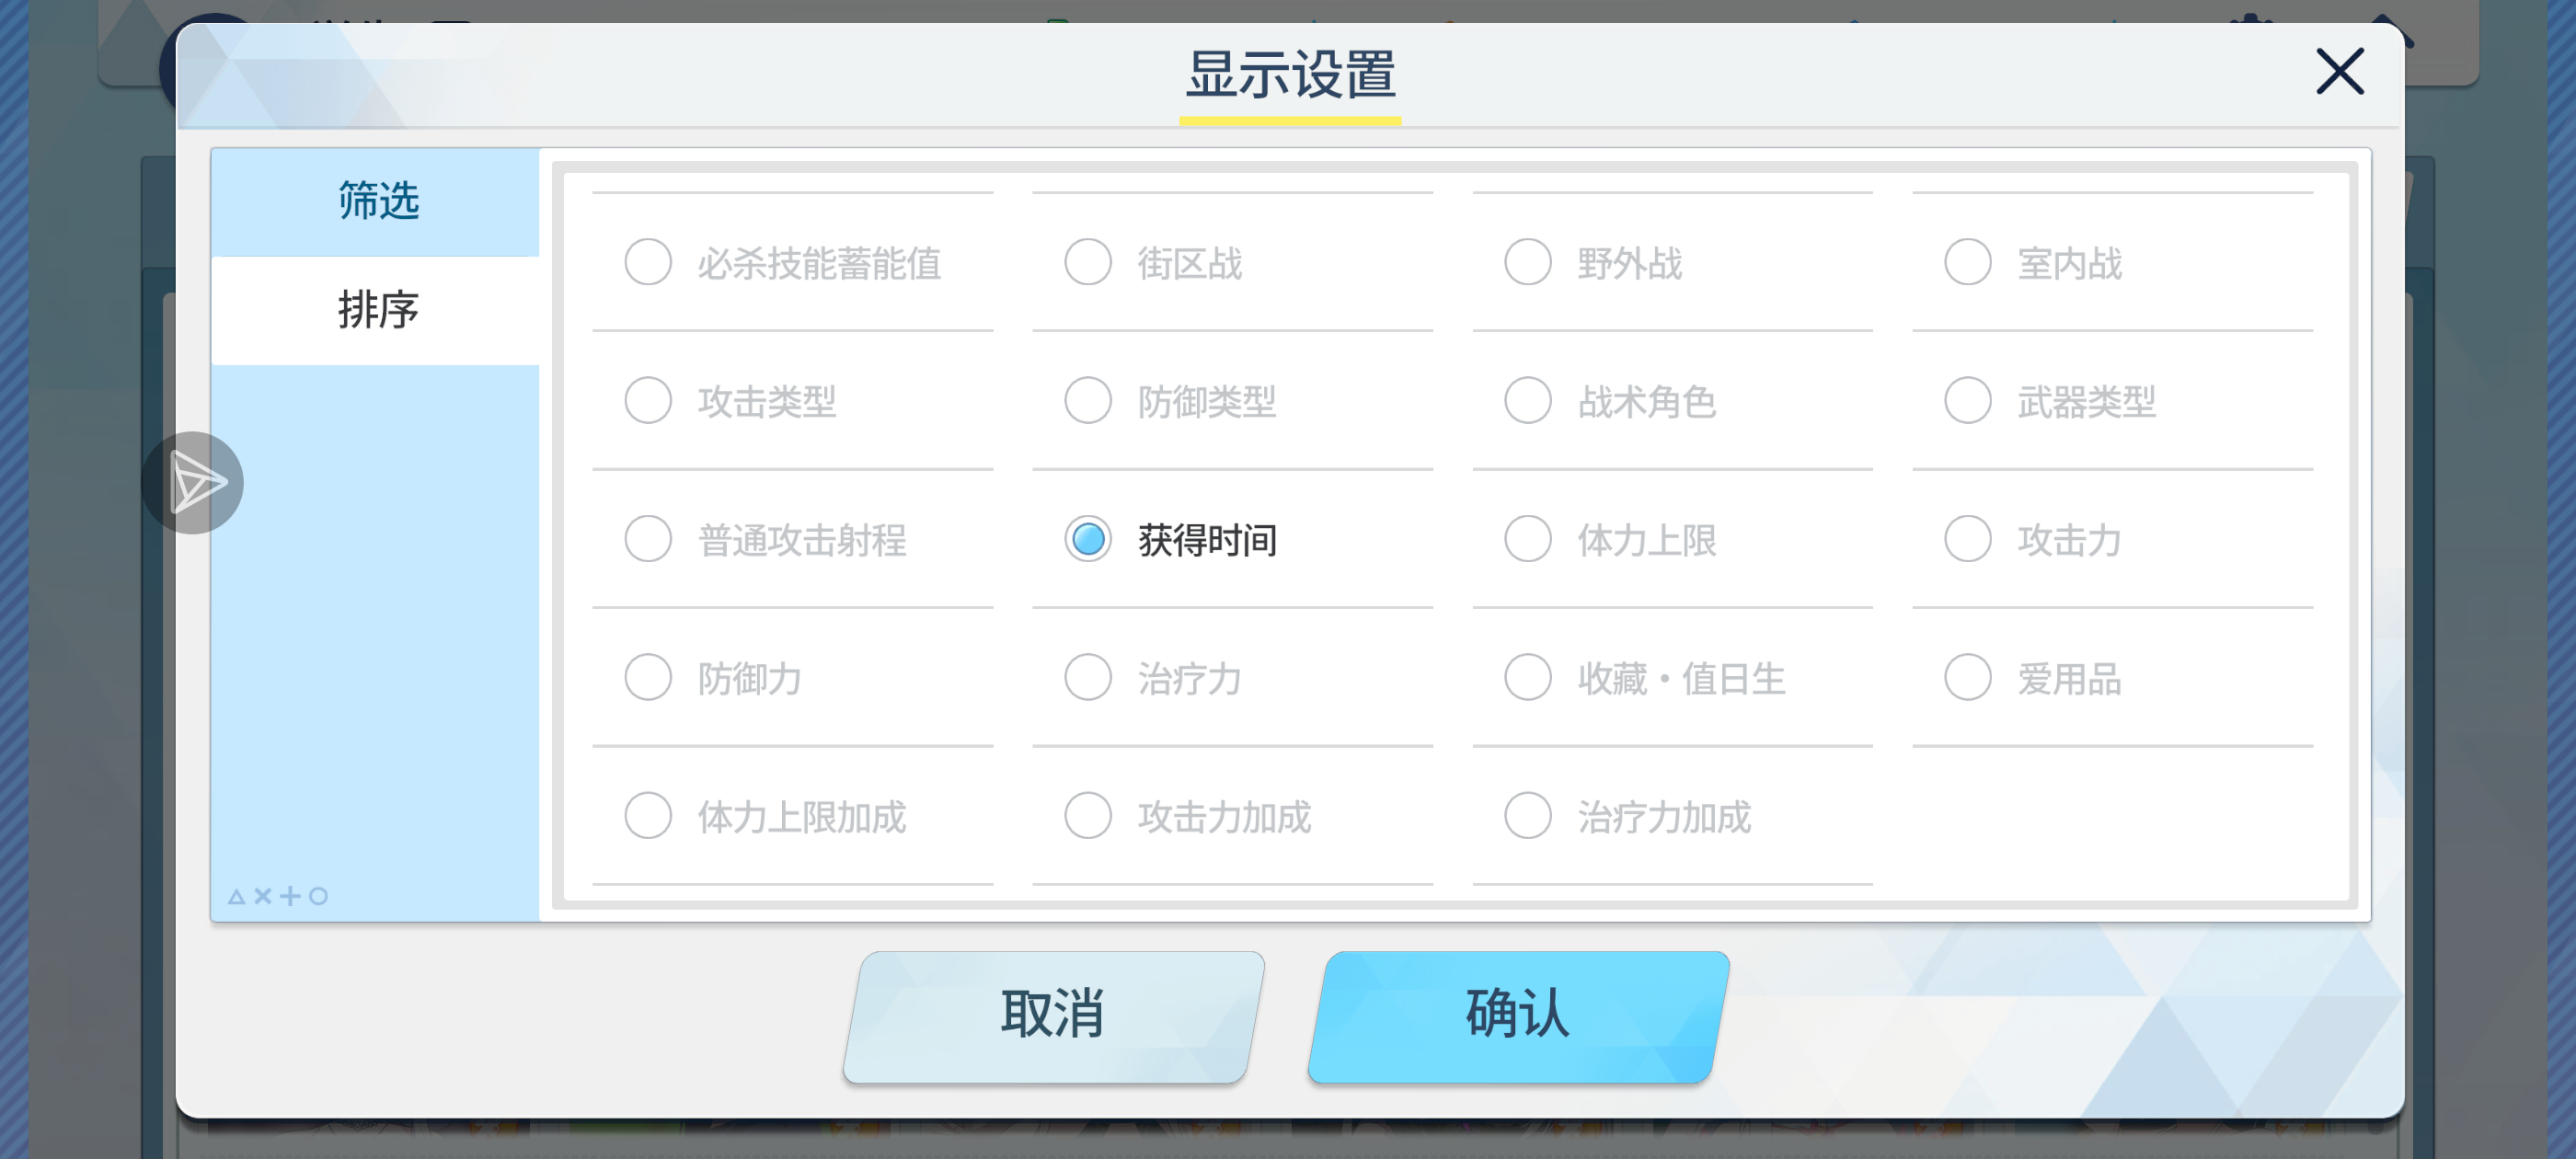The image size is (2576, 1159).
Task: Click the selected 获得时间 radio button
Action: pos(1087,538)
